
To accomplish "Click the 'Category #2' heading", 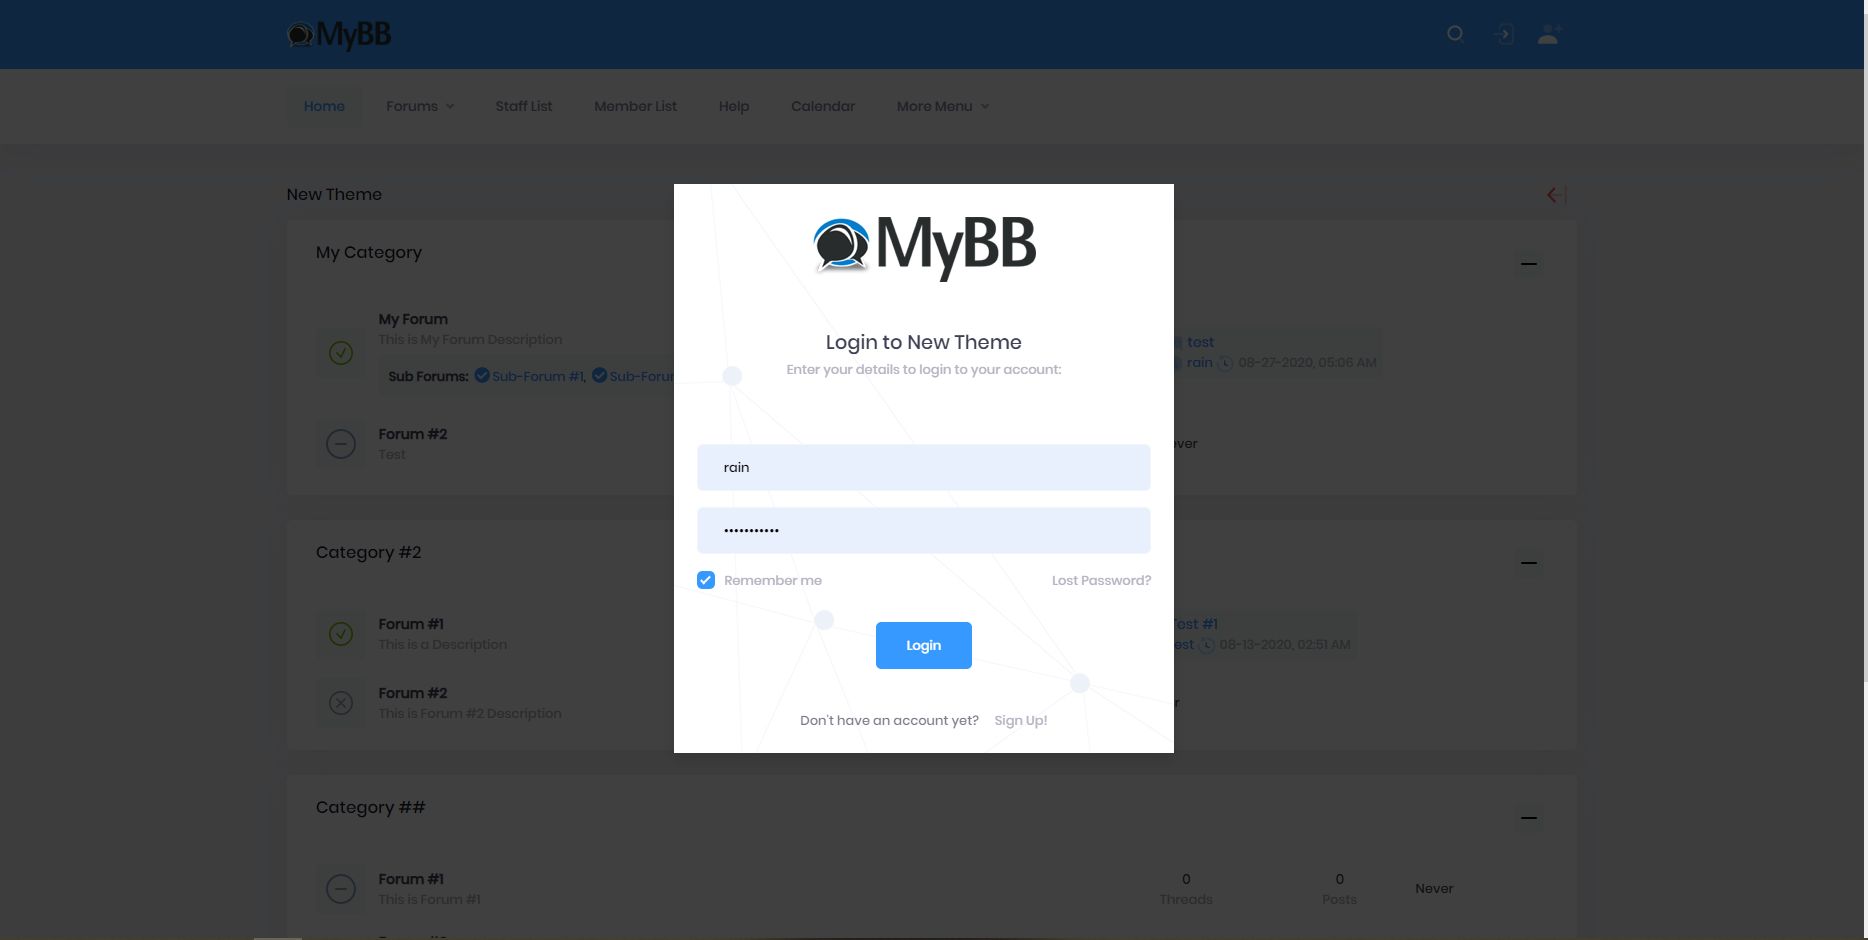I will coord(369,552).
